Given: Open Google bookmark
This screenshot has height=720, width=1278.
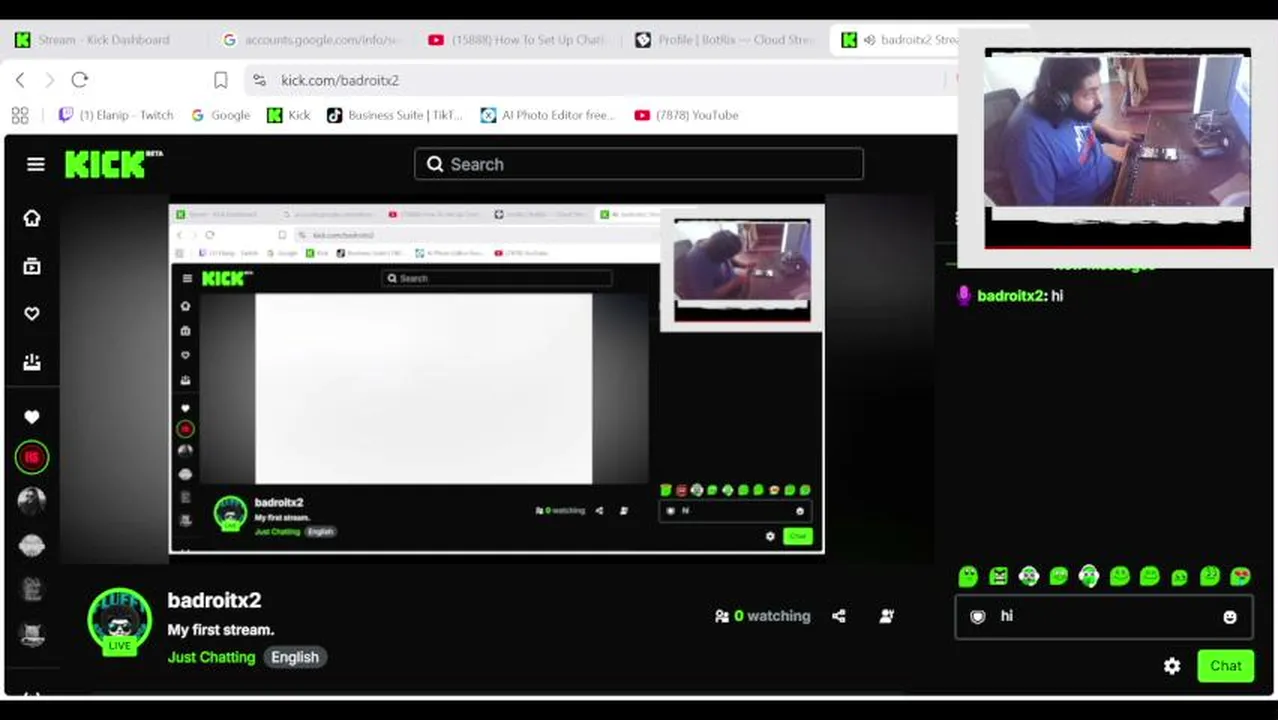Looking at the screenshot, I should pos(220,115).
